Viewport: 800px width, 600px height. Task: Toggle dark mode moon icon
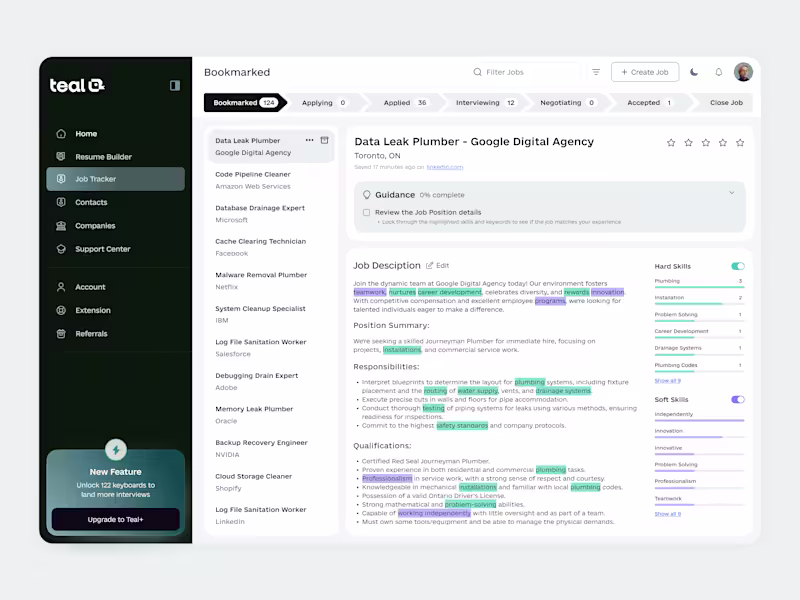click(694, 72)
